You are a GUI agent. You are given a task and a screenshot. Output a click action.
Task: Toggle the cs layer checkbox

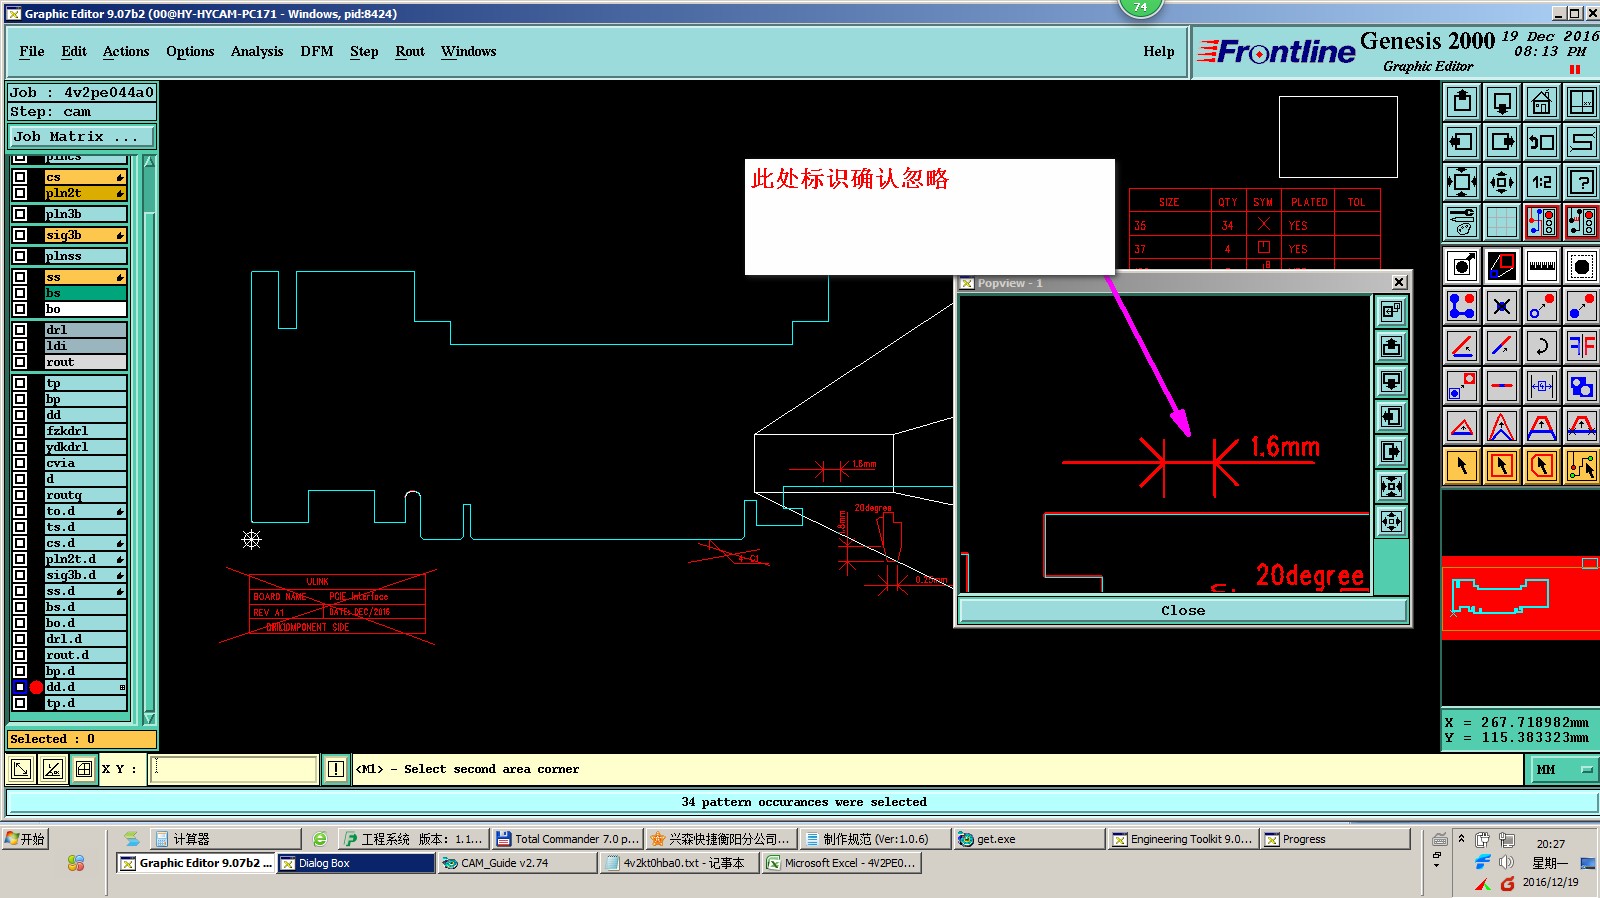[x=20, y=177]
